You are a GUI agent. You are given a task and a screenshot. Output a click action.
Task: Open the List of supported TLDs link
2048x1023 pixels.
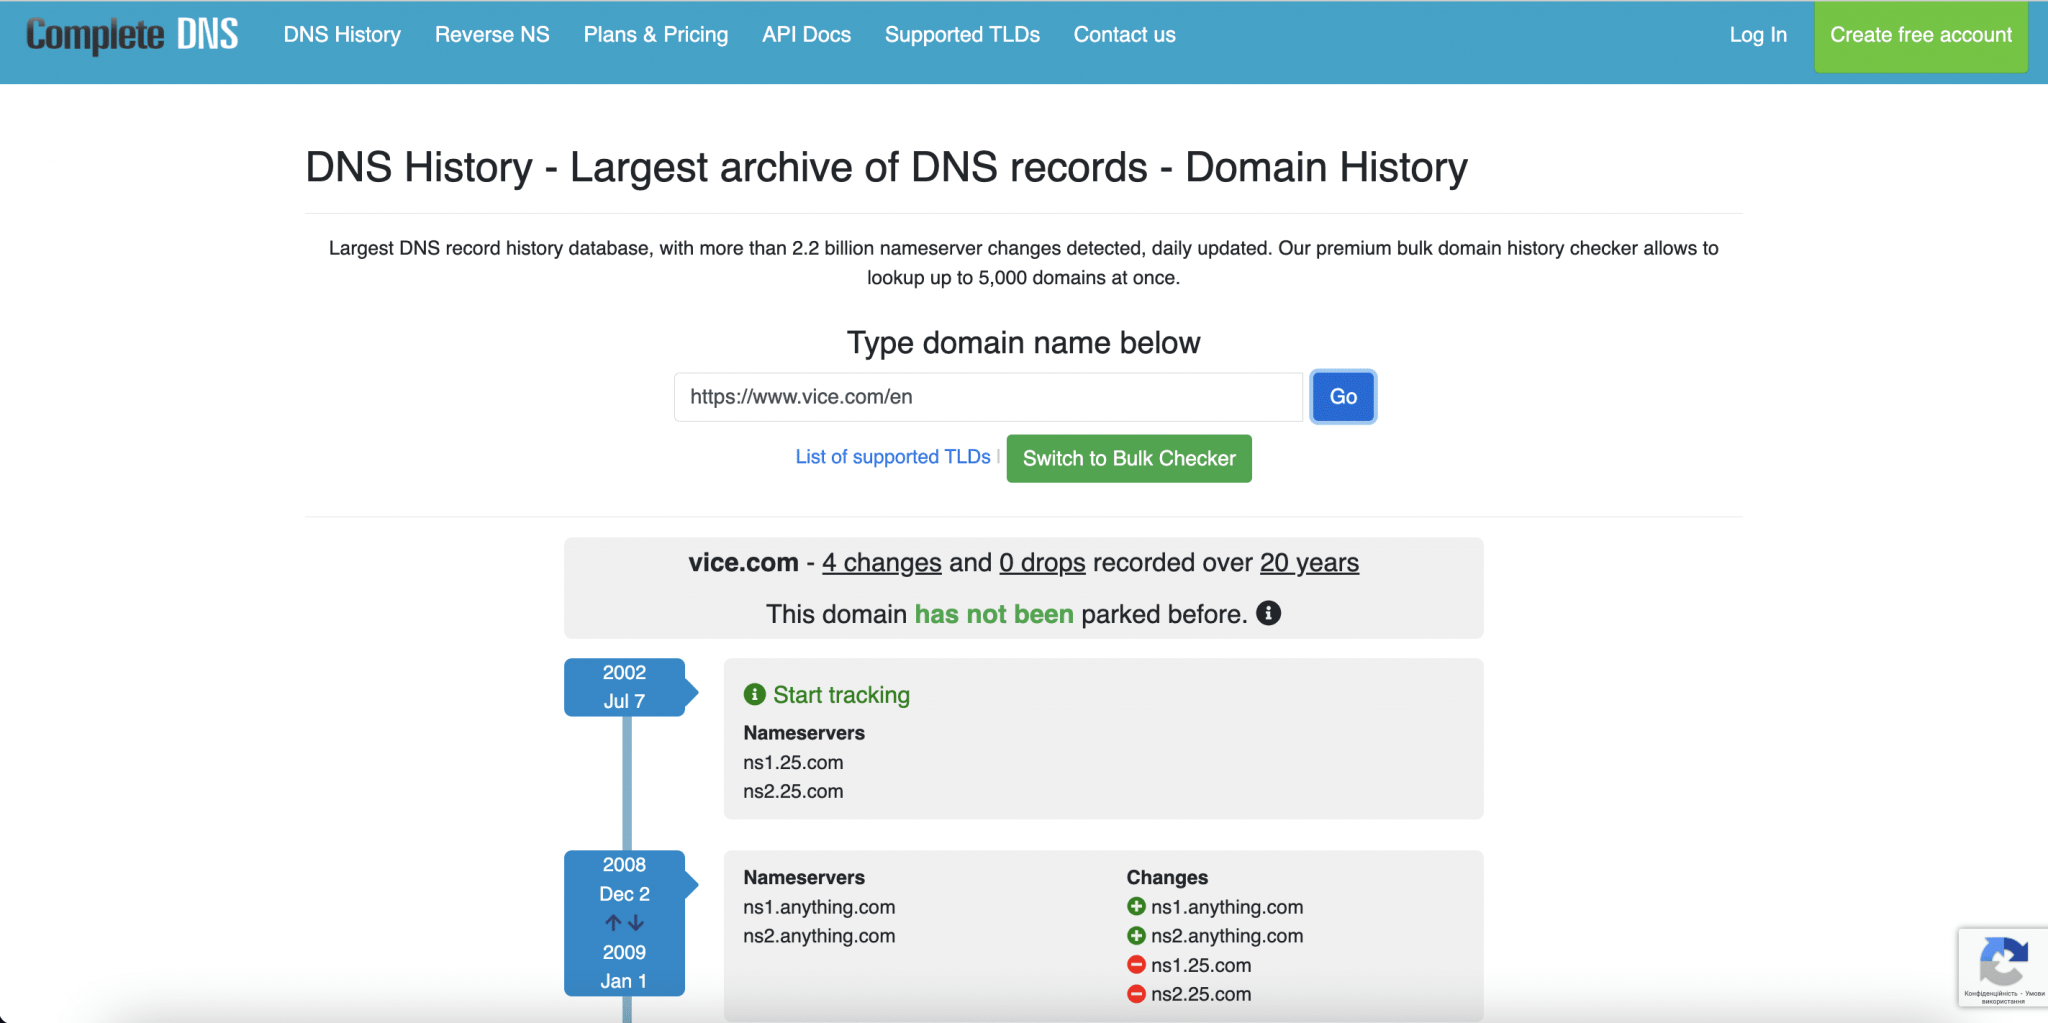[x=893, y=457]
